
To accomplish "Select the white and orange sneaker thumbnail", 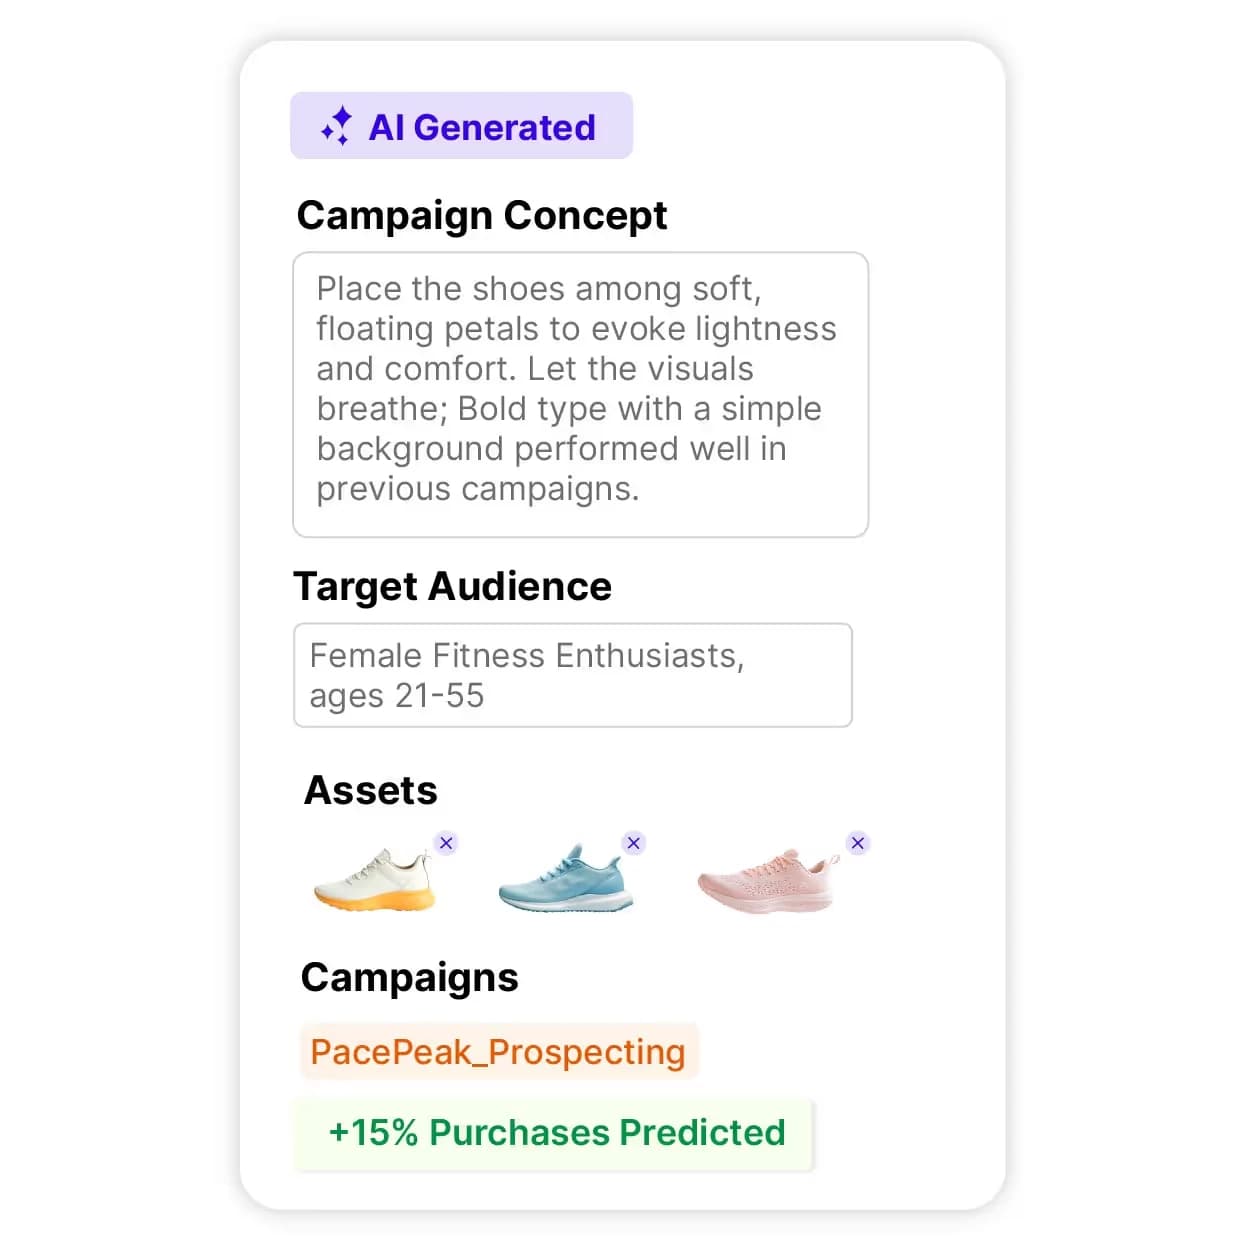I will point(375,881).
